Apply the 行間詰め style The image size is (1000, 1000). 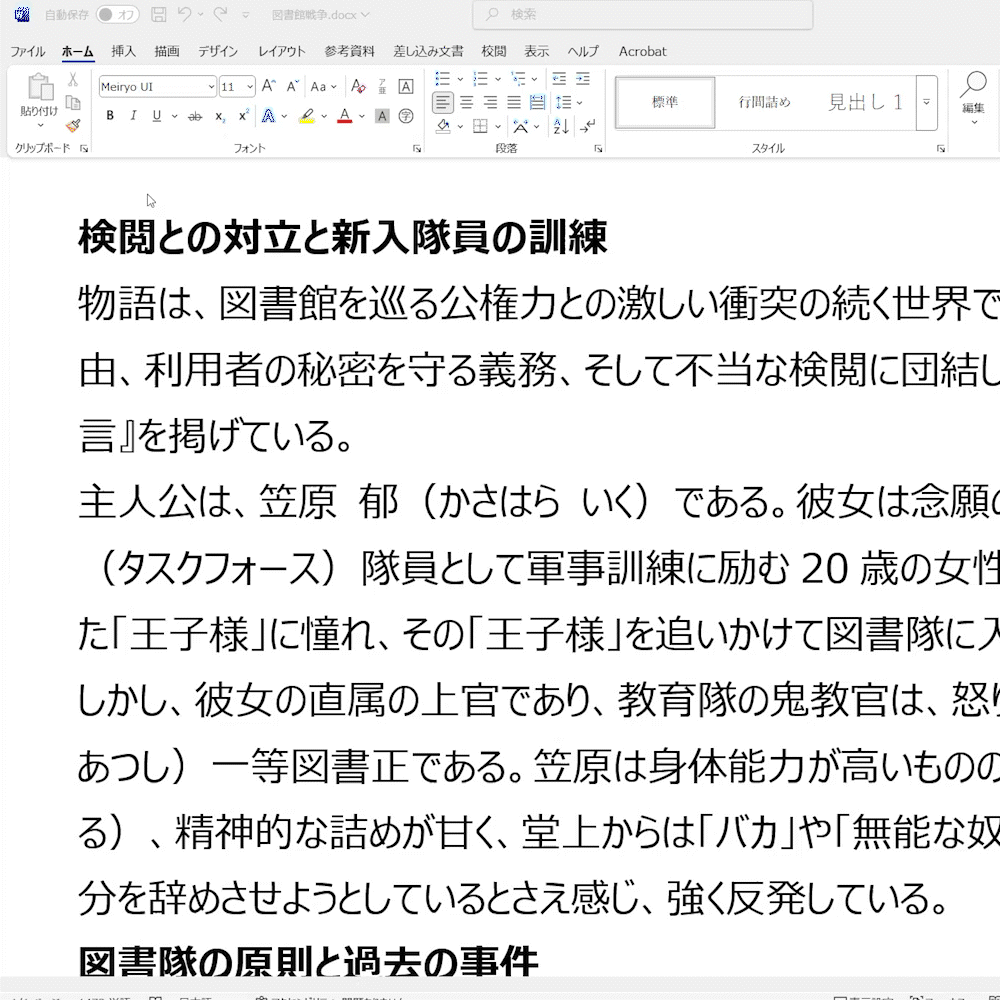(x=765, y=102)
